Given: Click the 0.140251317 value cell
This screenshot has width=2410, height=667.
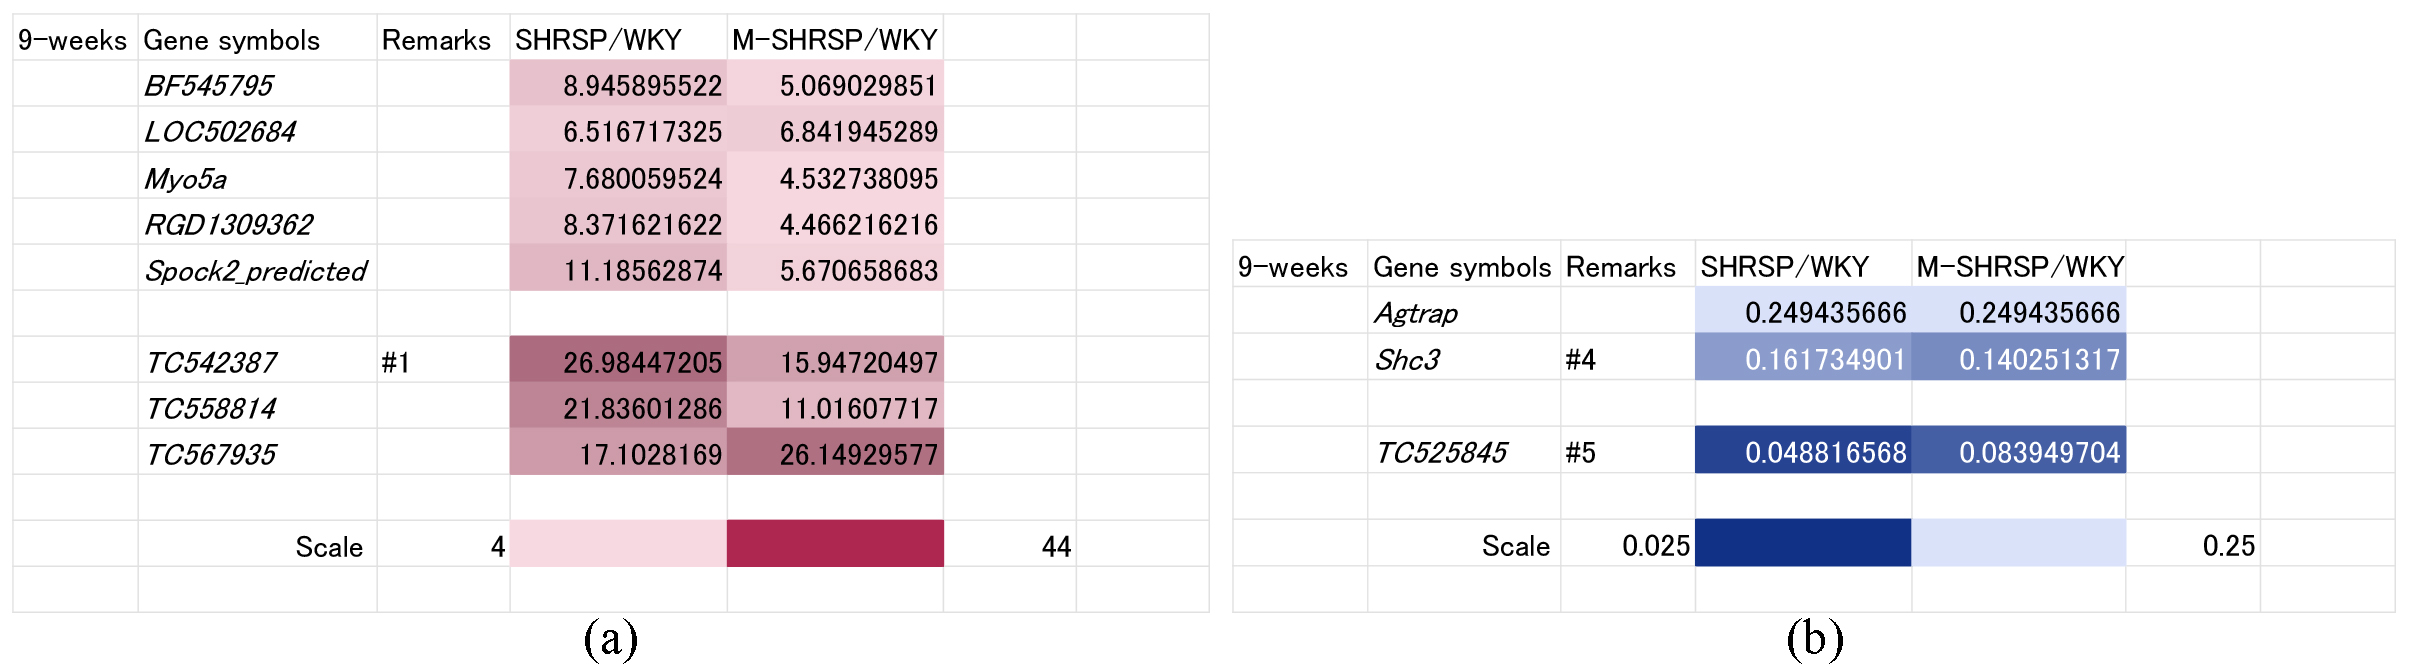Looking at the screenshot, I should 2018,360.
